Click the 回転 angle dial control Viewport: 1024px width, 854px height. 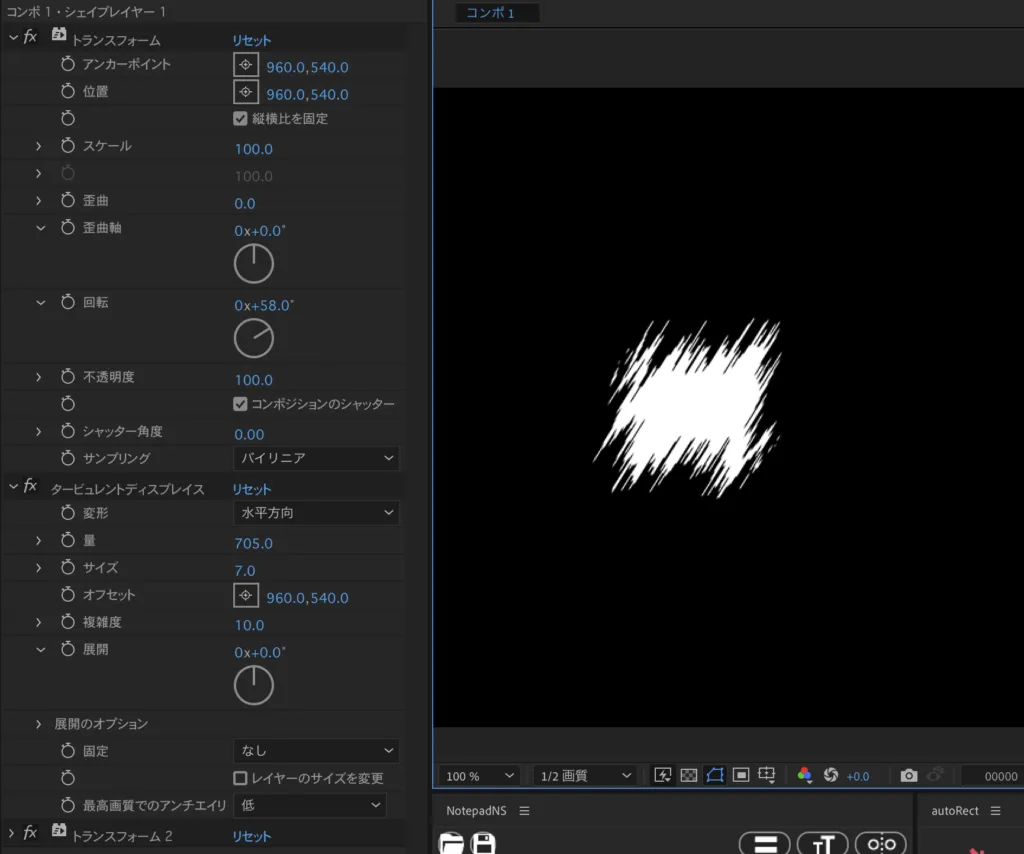254,338
